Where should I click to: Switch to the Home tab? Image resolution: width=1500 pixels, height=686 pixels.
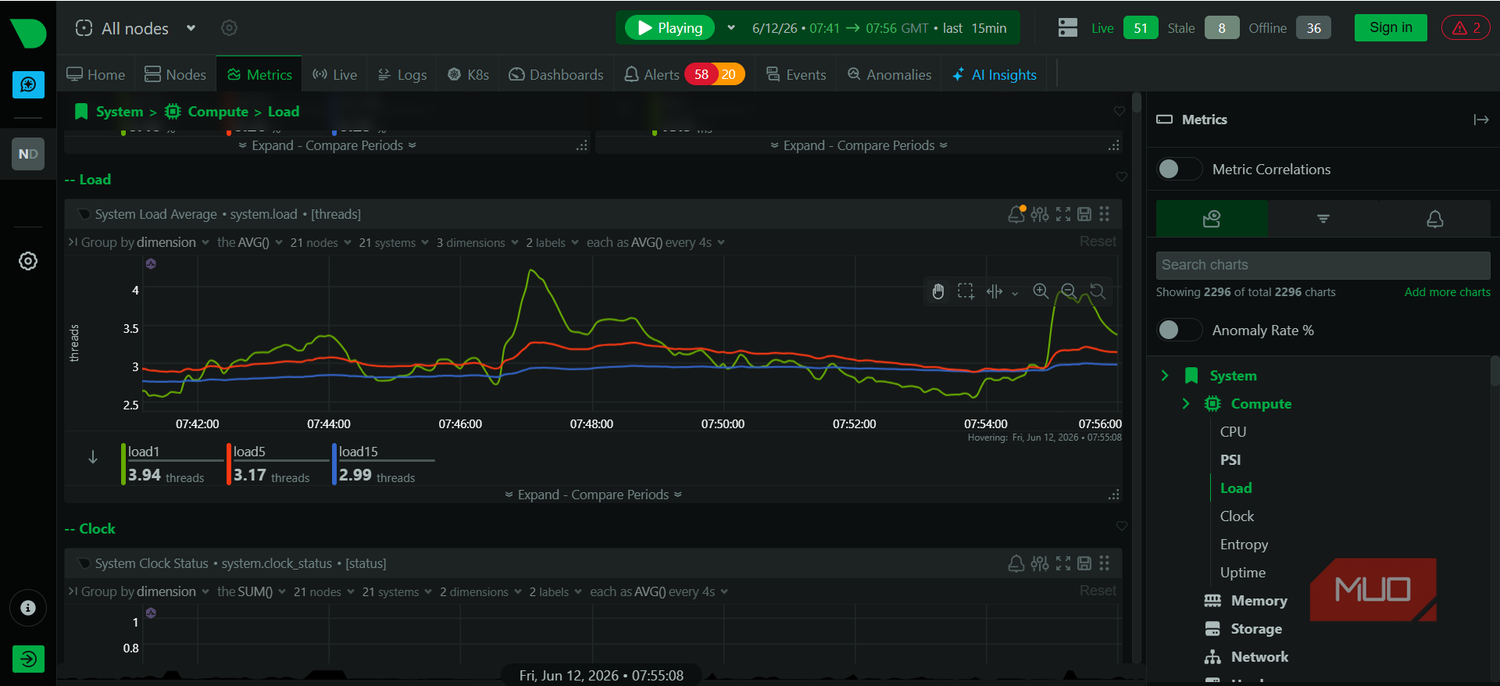[x=96, y=74]
